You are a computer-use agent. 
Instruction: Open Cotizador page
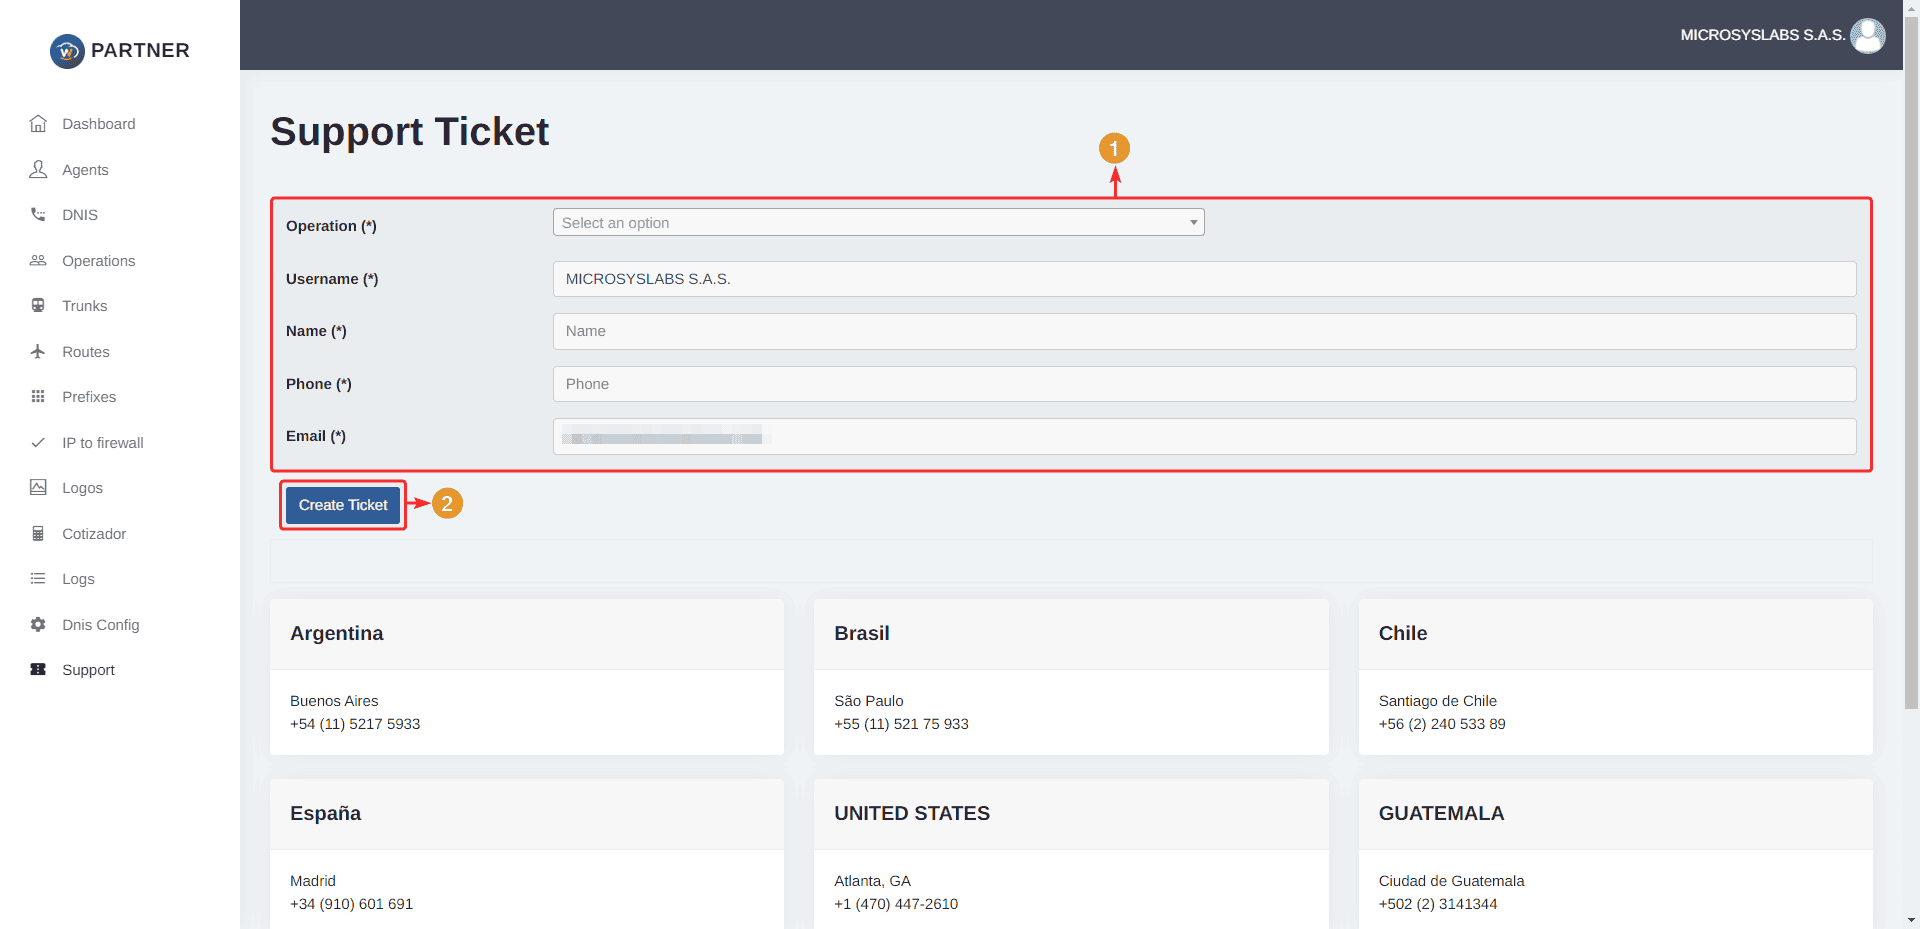[x=94, y=534]
